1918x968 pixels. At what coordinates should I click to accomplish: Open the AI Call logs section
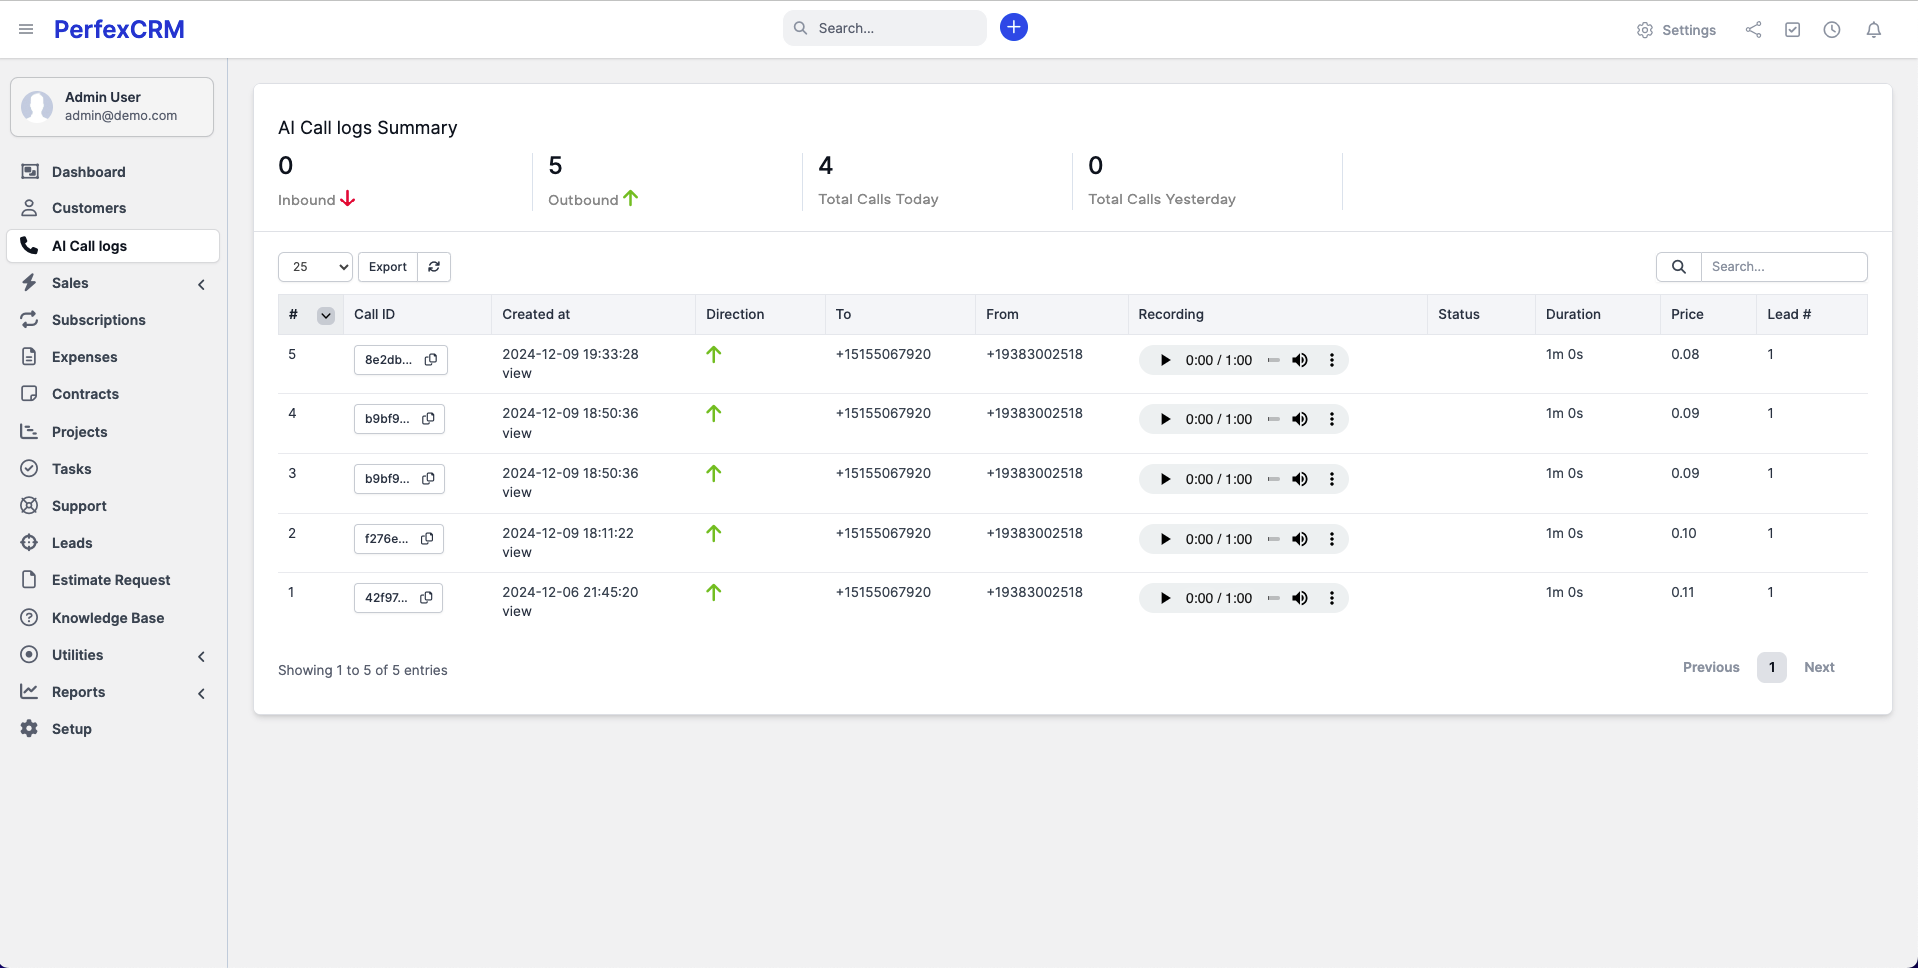pyautogui.click(x=90, y=245)
